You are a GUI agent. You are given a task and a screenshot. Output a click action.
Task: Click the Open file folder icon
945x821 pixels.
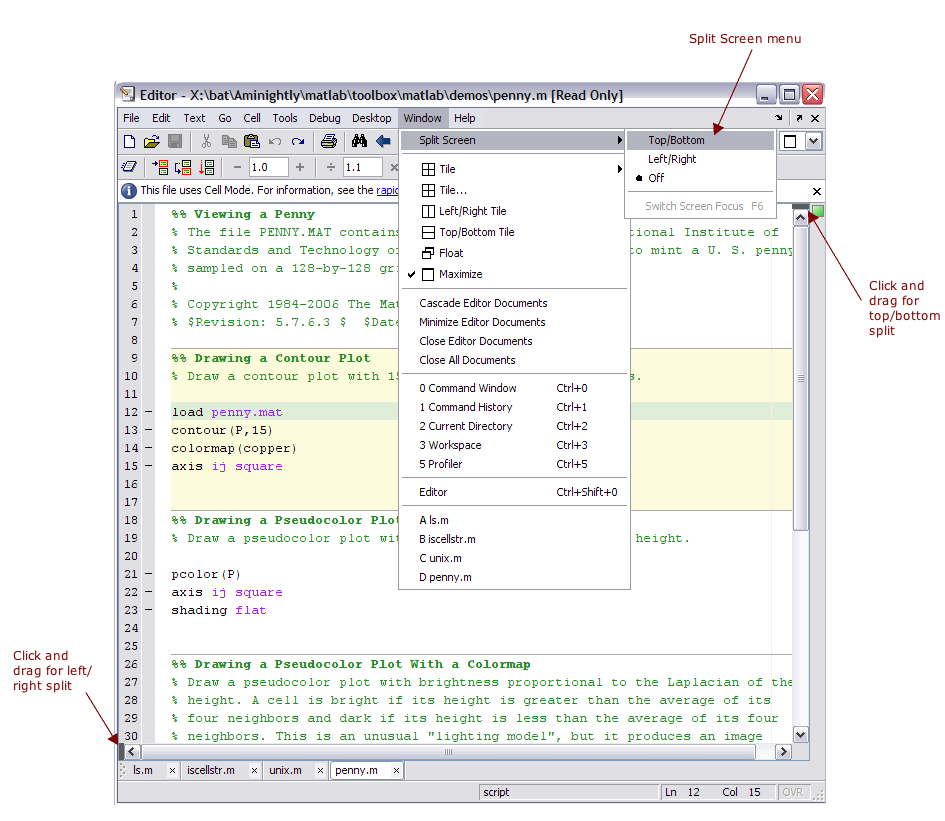(152, 142)
